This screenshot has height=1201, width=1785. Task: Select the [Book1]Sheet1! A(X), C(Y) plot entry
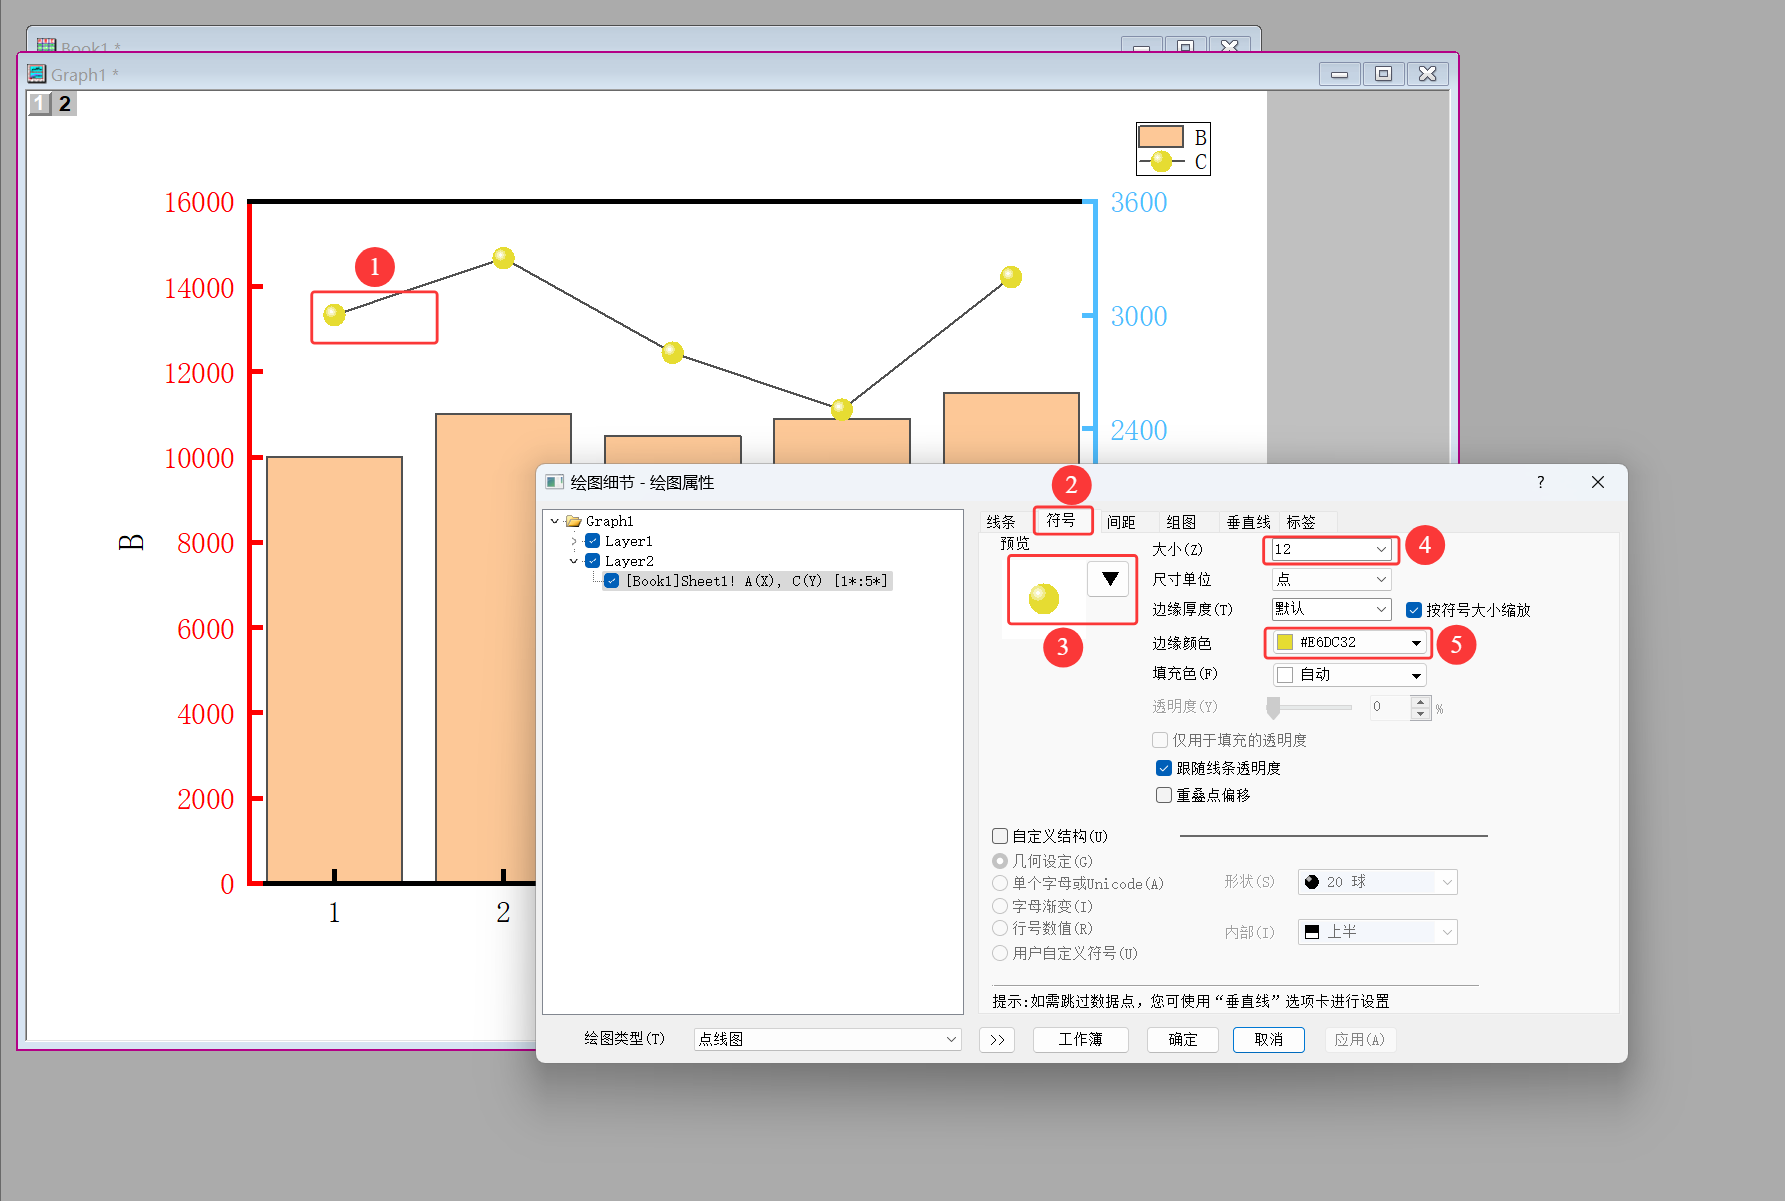[757, 581]
